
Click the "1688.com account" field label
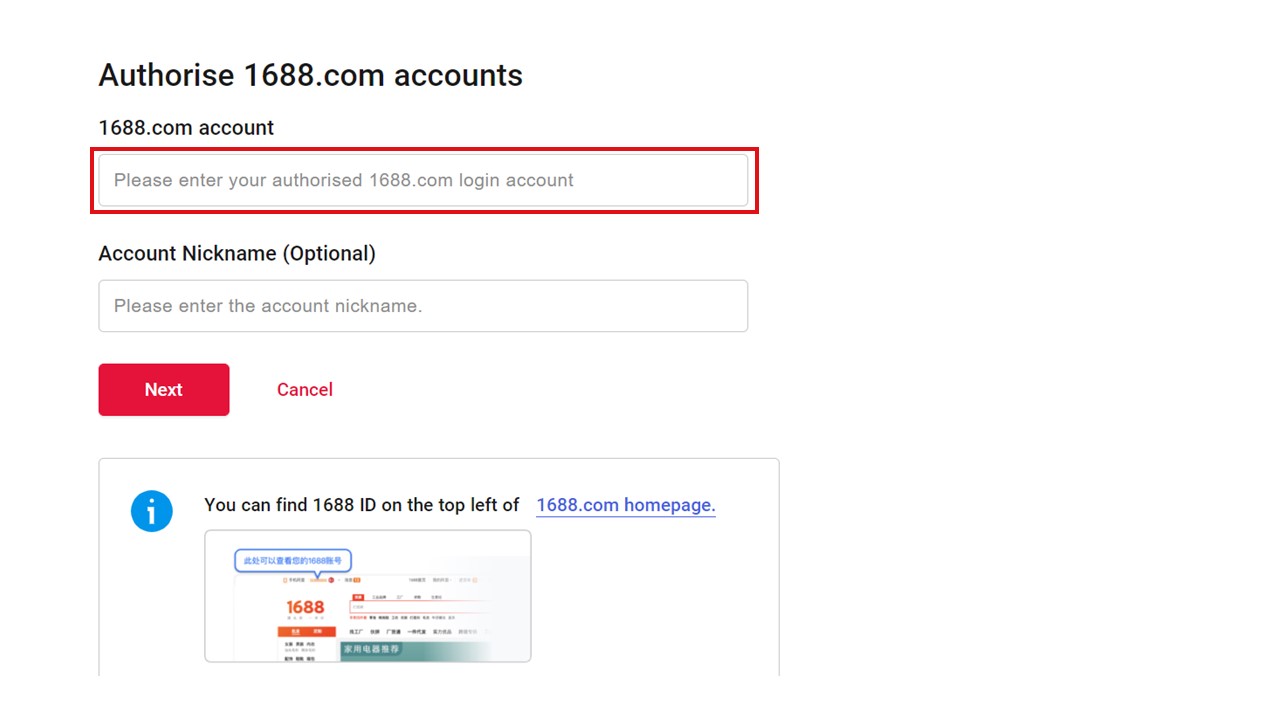tap(186, 128)
